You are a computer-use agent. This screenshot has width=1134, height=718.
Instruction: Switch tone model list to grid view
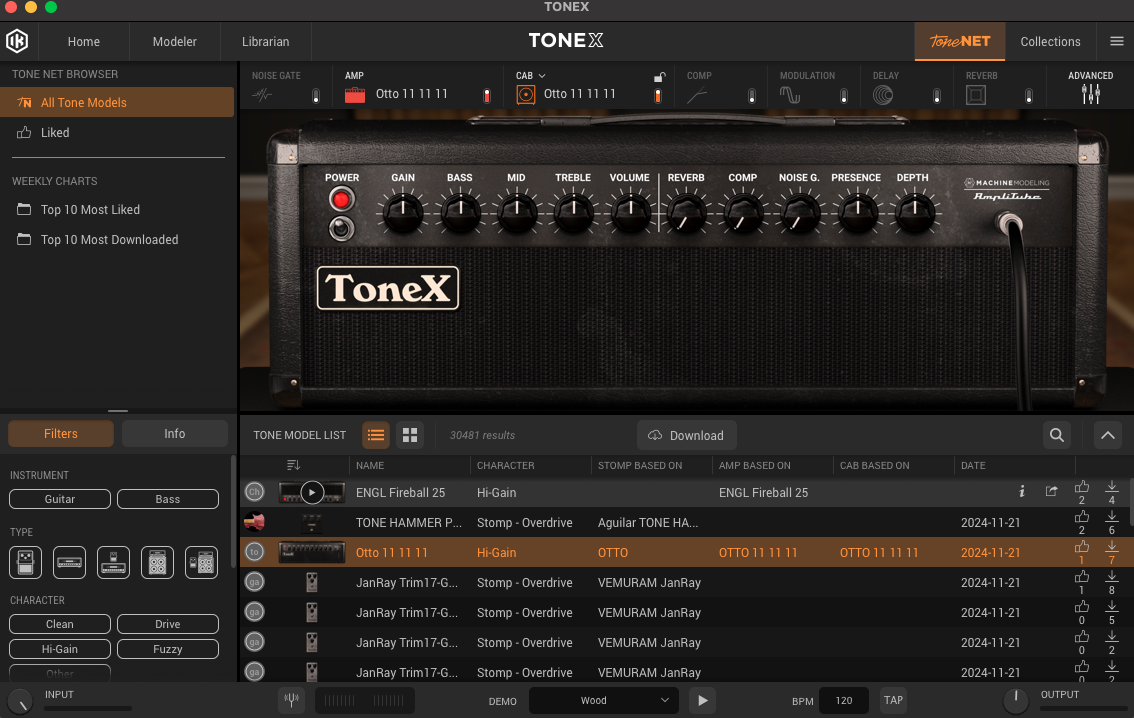(408, 435)
